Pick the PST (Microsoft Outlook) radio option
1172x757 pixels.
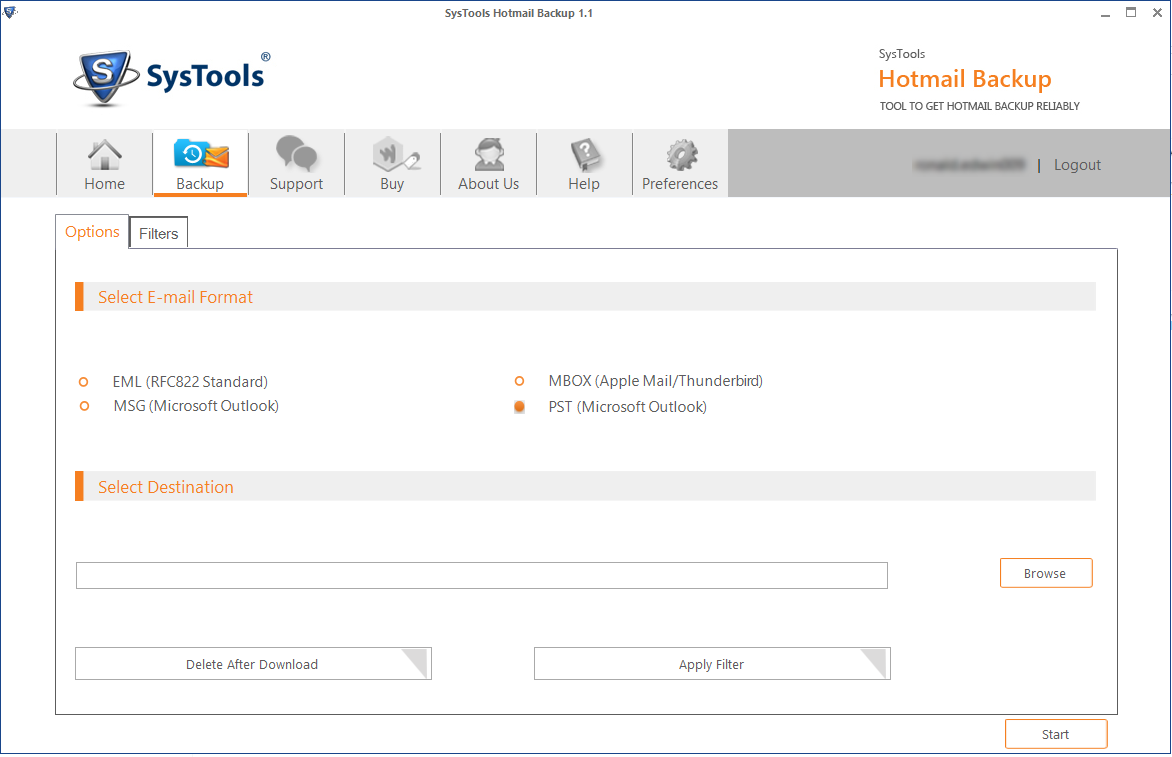519,407
